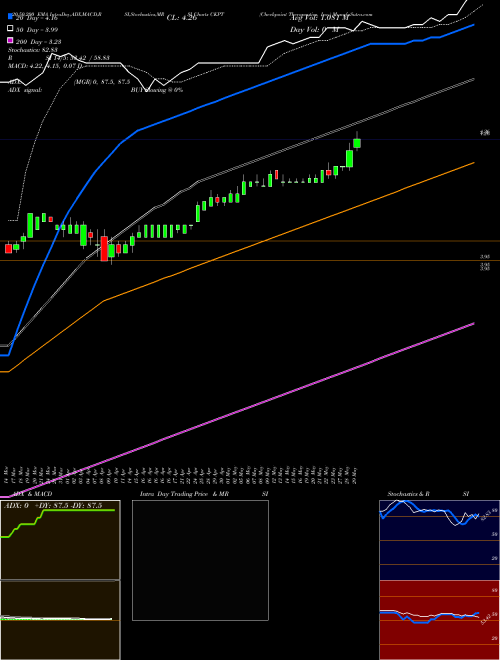Click the price label beside the blue horizontal line

[x=485, y=133]
